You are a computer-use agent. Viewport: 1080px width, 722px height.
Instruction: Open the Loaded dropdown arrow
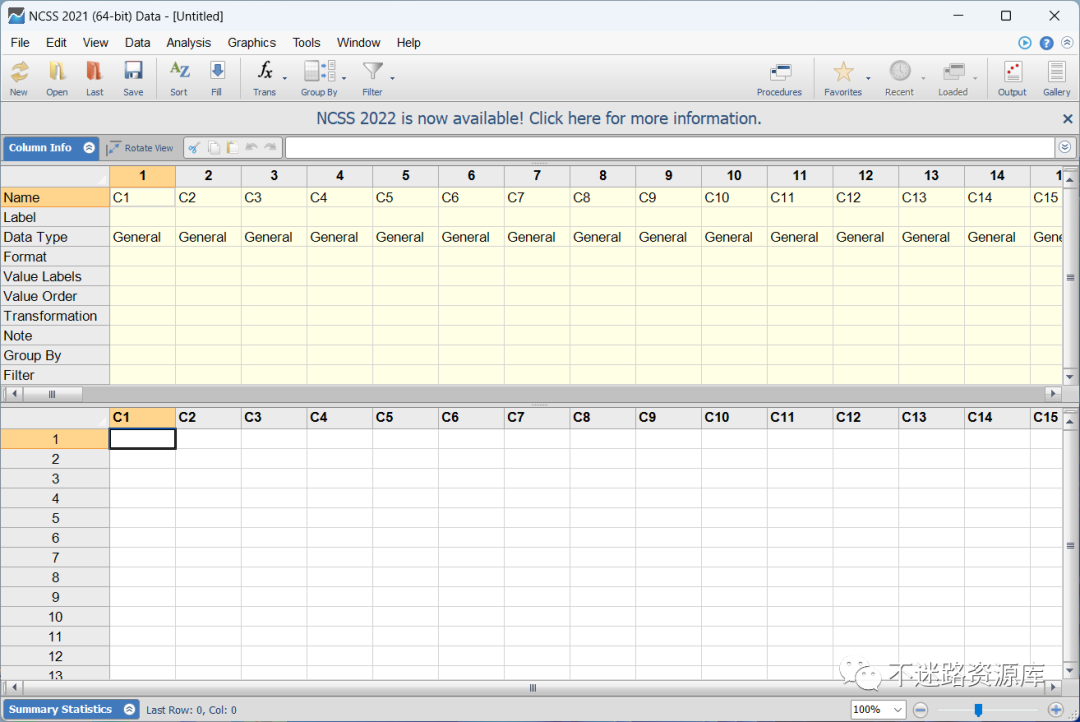[975, 79]
